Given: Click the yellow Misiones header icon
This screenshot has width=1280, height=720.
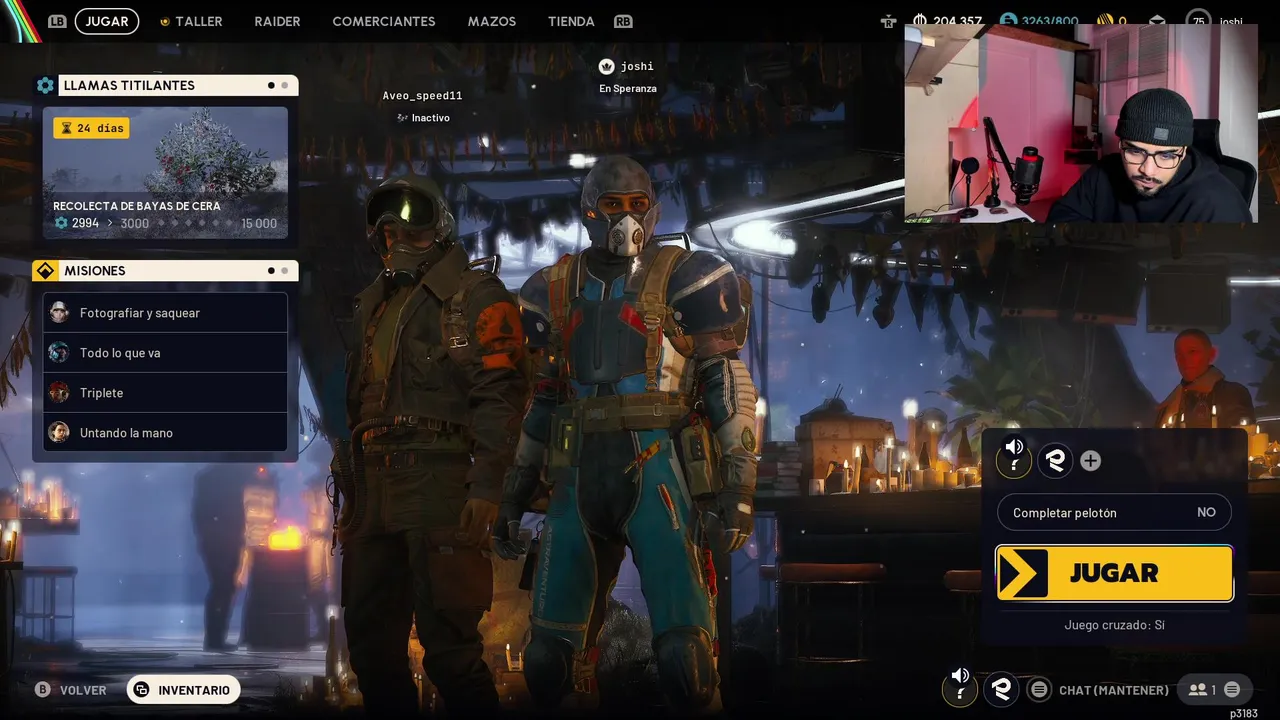Looking at the screenshot, I should 45,271.
